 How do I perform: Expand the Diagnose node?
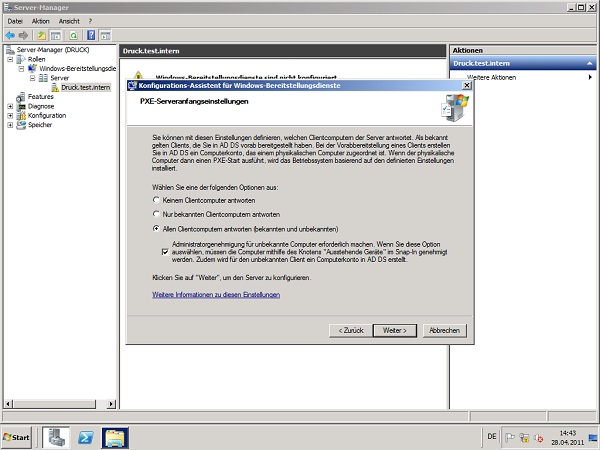pyautogui.click(x=10, y=106)
